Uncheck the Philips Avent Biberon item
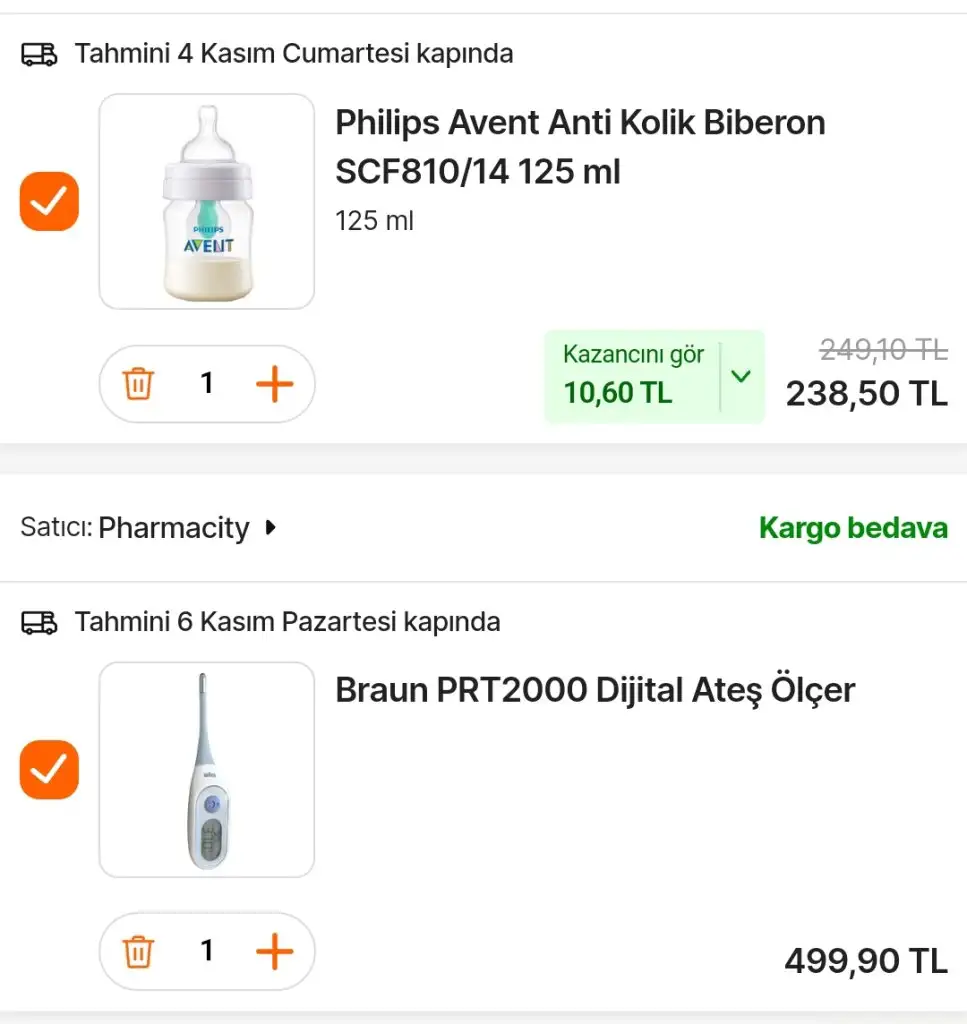 49,201
